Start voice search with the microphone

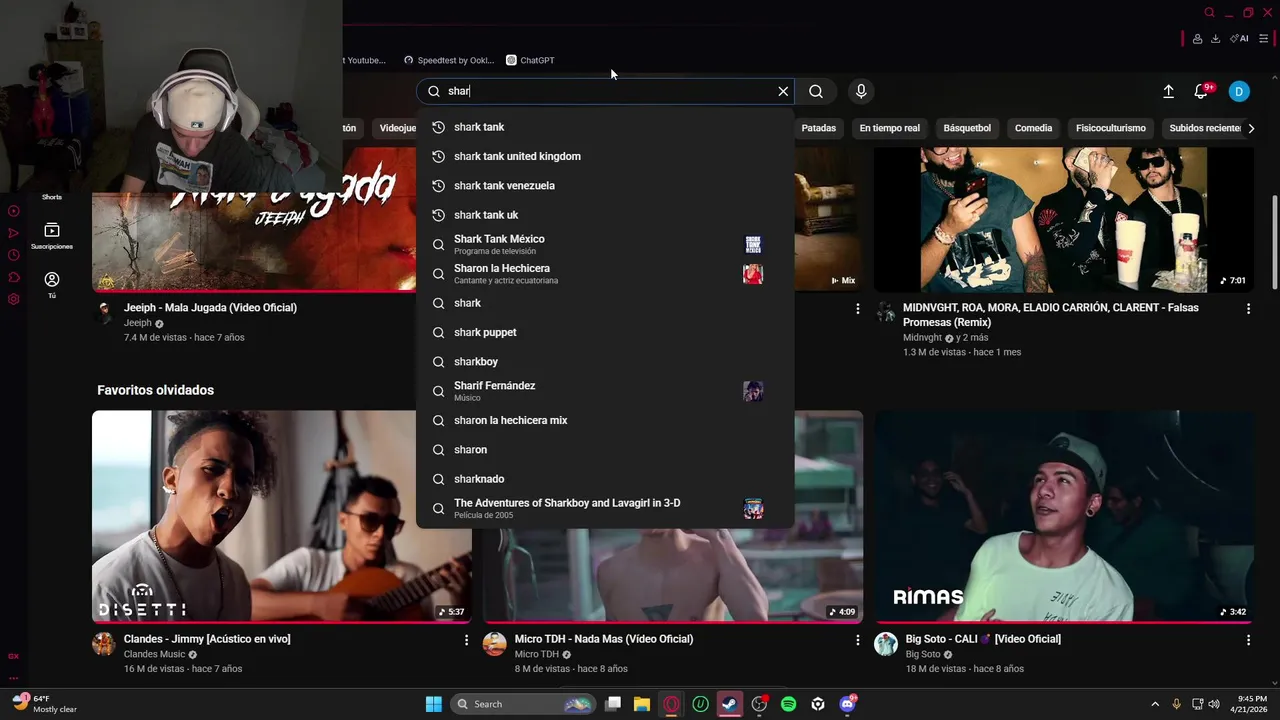pyautogui.click(x=861, y=91)
